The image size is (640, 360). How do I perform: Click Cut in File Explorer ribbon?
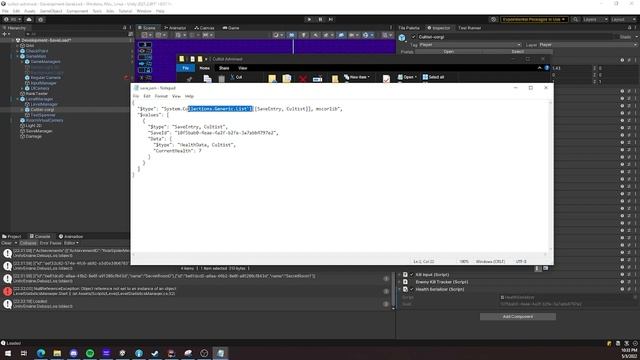point(236,77)
